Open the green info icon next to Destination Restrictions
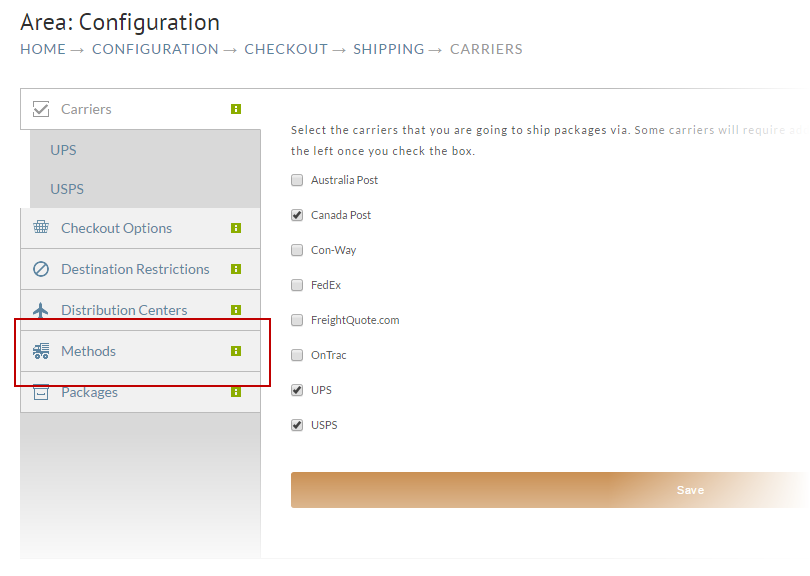 coord(236,269)
